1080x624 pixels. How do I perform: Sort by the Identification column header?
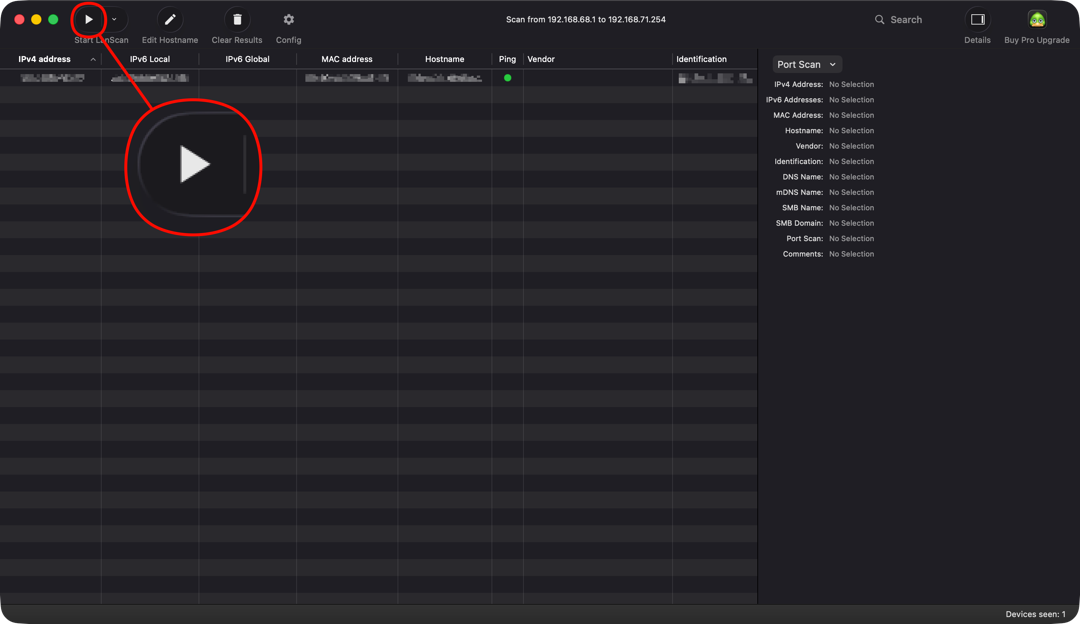[x=701, y=59]
